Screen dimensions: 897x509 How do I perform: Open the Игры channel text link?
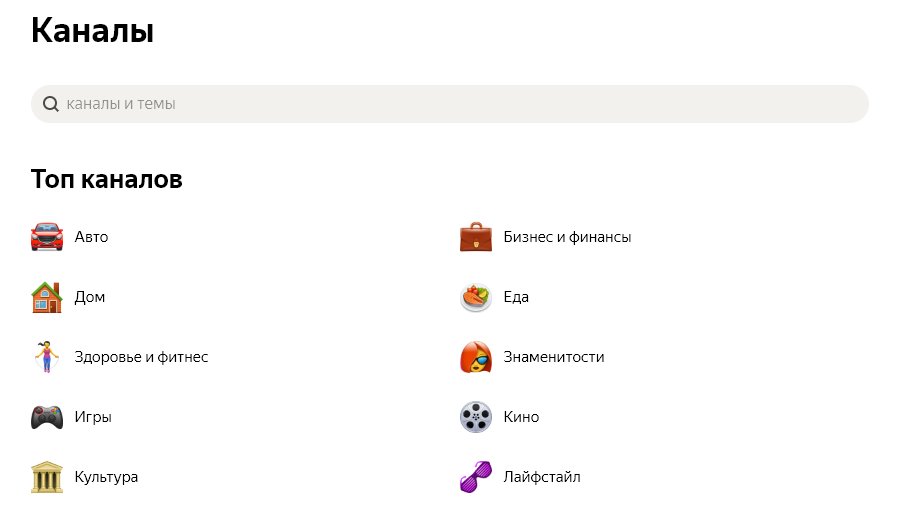(x=93, y=417)
